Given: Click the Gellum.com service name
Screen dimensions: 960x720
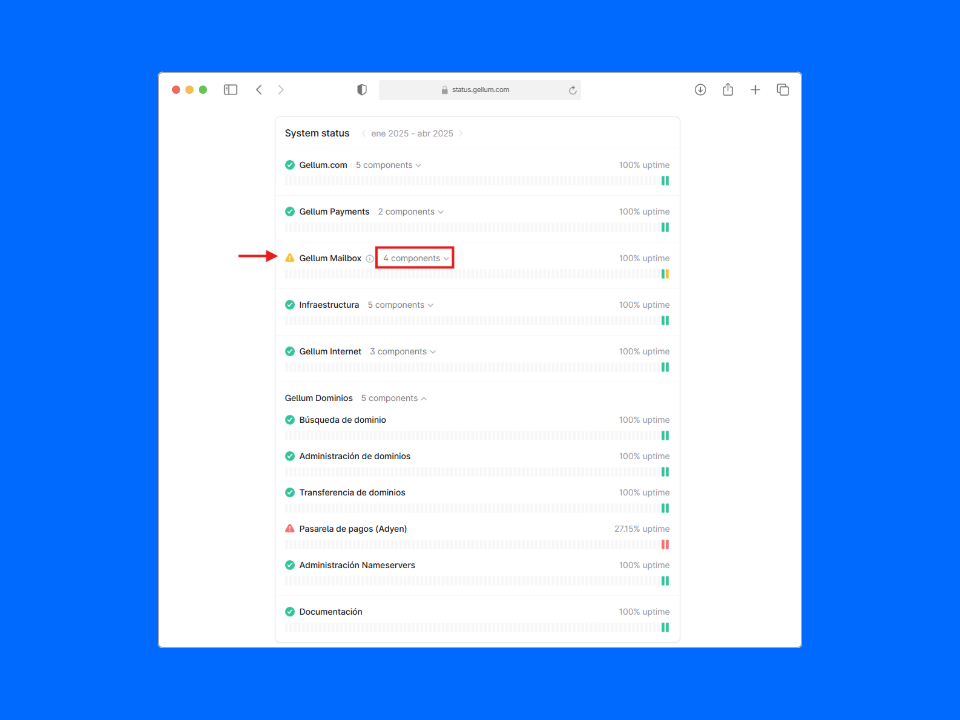Looking at the screenshot, I should coord(323,165).
